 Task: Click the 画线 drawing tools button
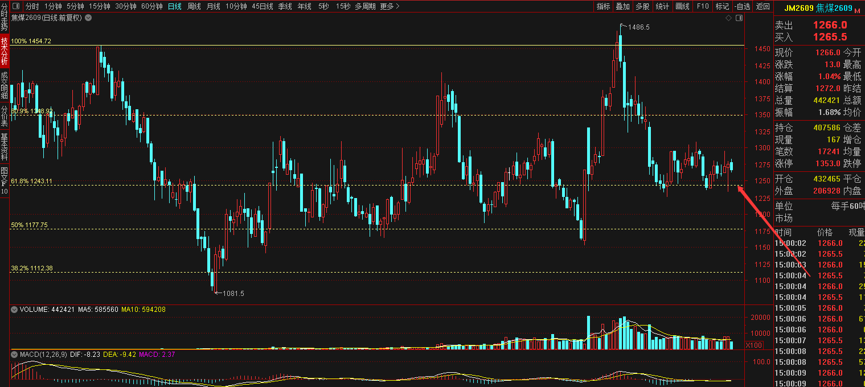click(x=682, y=7)
